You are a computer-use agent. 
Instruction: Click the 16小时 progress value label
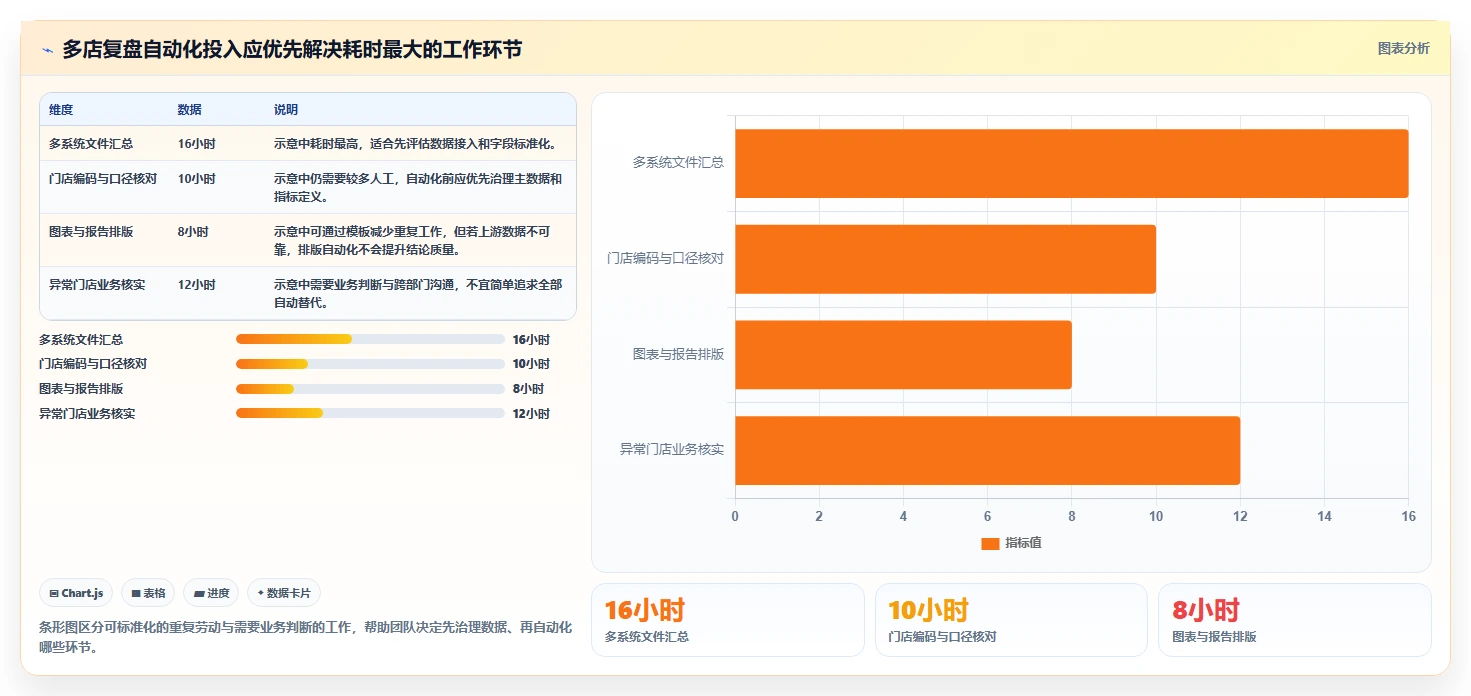tap(531, 339)
